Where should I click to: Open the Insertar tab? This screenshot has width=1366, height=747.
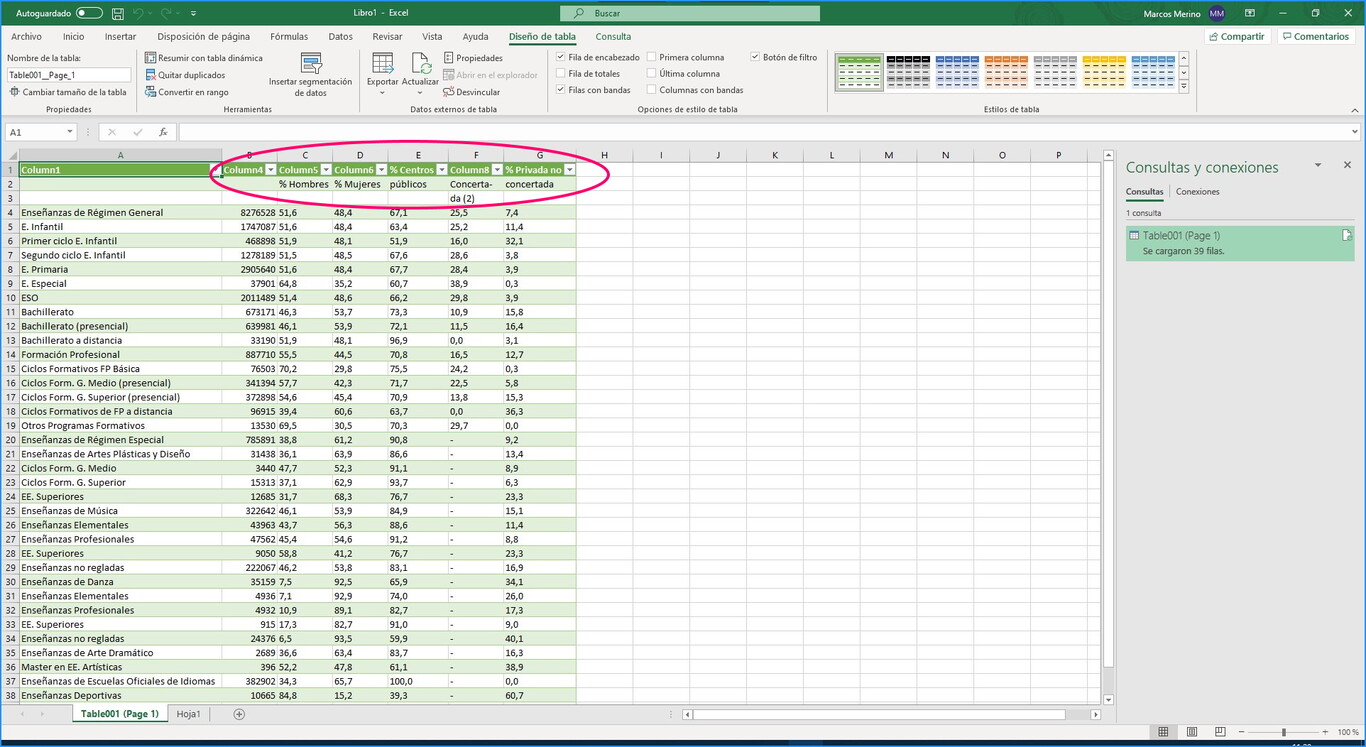pyautogui.click(x=120, y=36)
